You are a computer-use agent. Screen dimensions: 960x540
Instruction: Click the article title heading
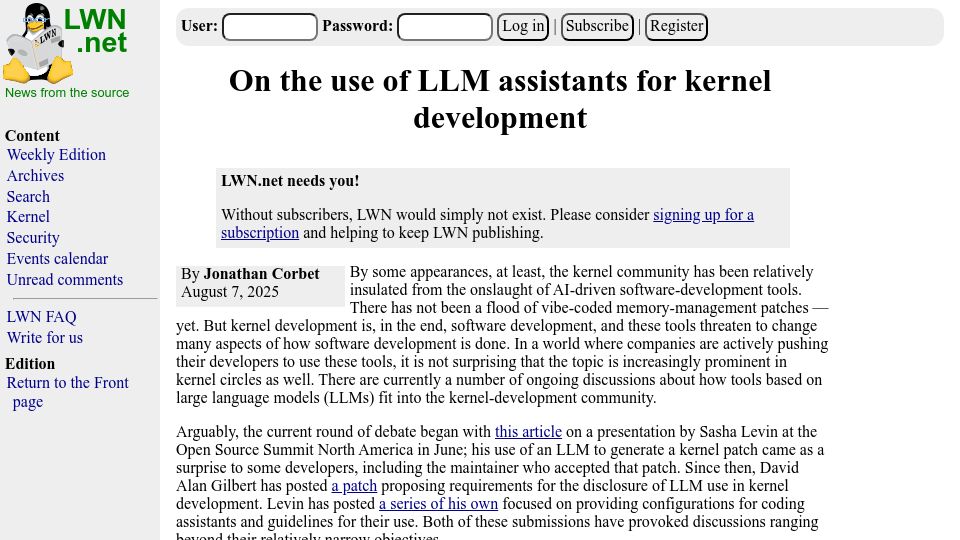tap(500, 99)
